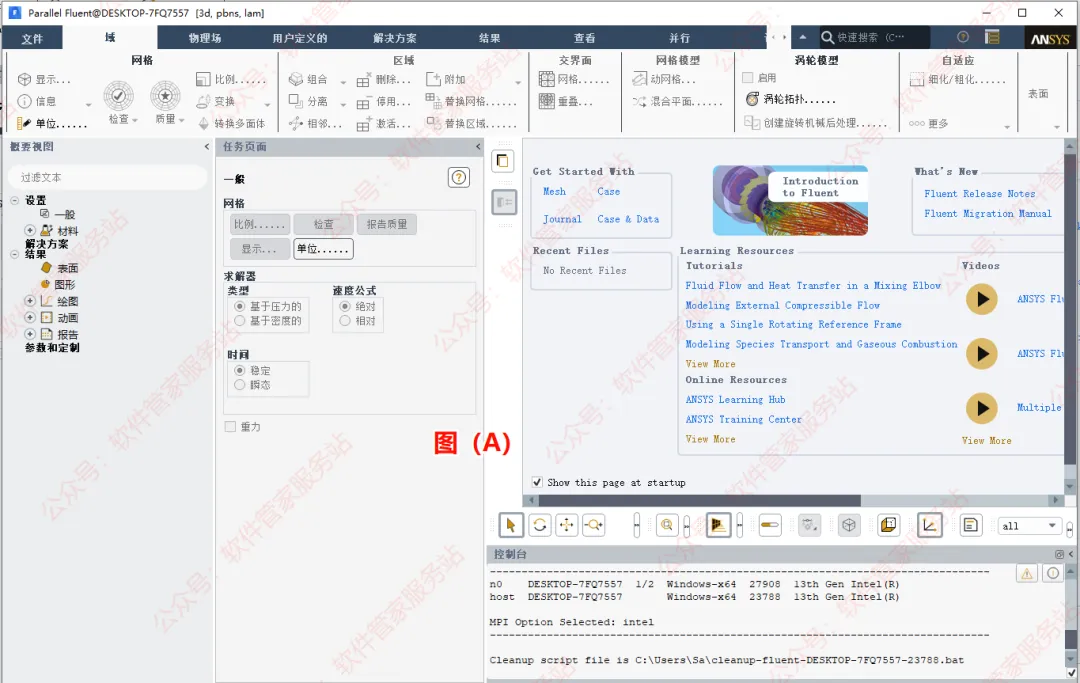The width and height of the screenshot is (1080, 683).
Task: Select 相对 velocity formulation
Action: [x=345, y=321]
